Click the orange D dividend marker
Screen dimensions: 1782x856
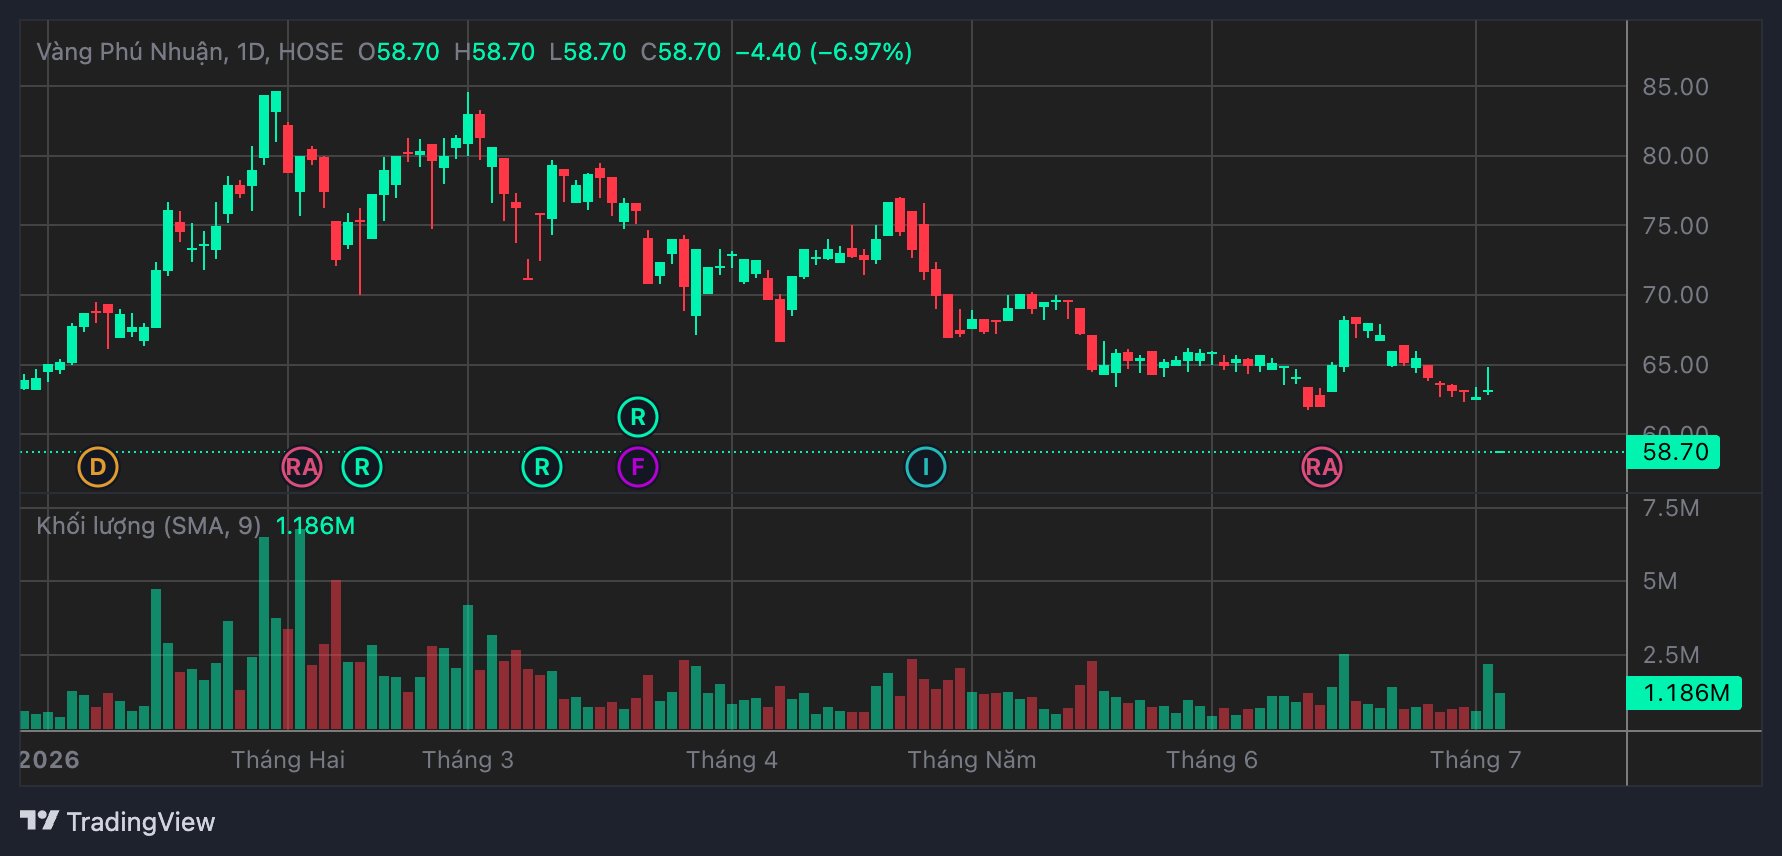point(98,467)
